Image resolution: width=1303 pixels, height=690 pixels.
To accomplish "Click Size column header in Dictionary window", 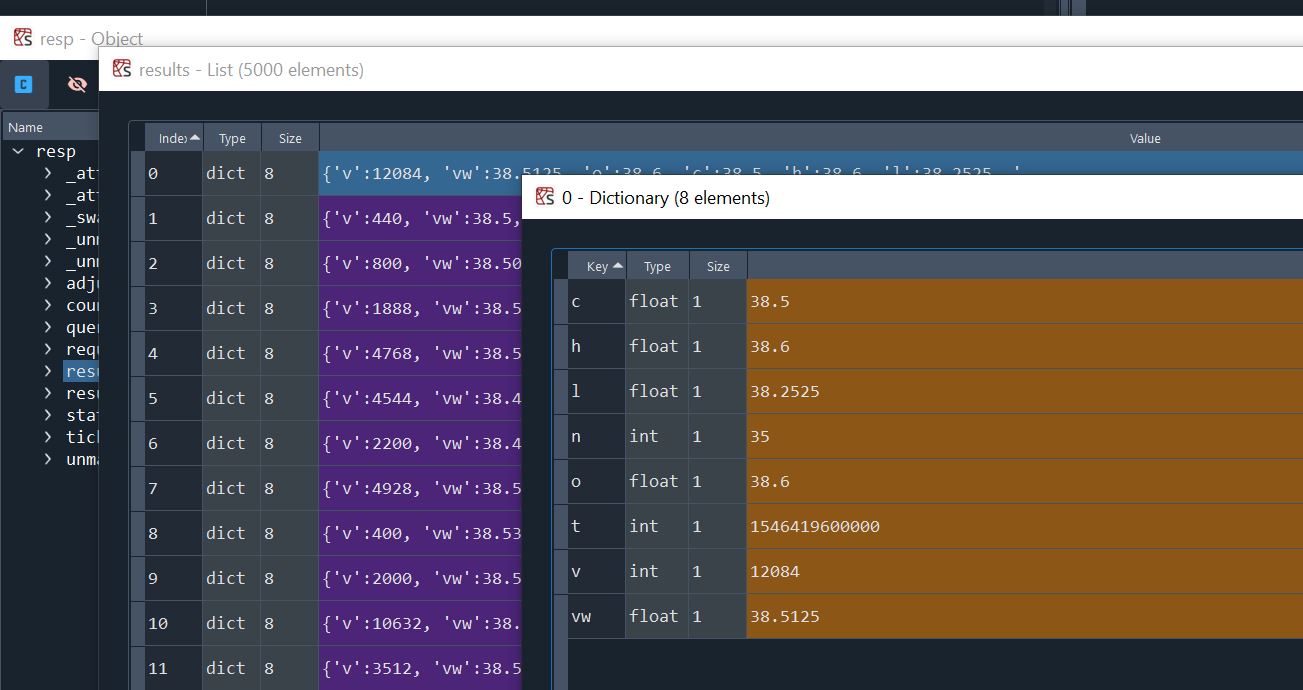I will [x=718, y=266].
